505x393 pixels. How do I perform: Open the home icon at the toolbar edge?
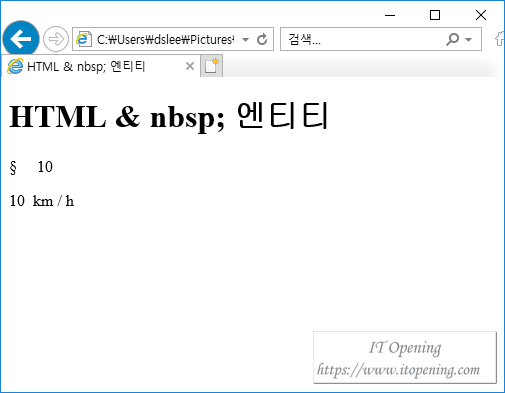tap(499, 39)
